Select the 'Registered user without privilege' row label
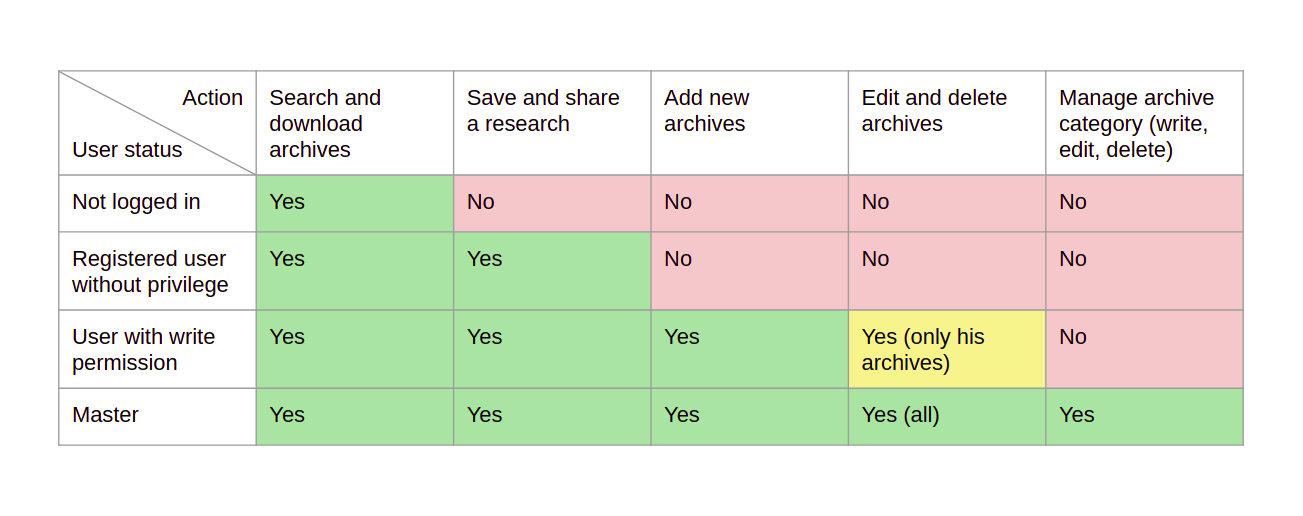 (157, 271)
